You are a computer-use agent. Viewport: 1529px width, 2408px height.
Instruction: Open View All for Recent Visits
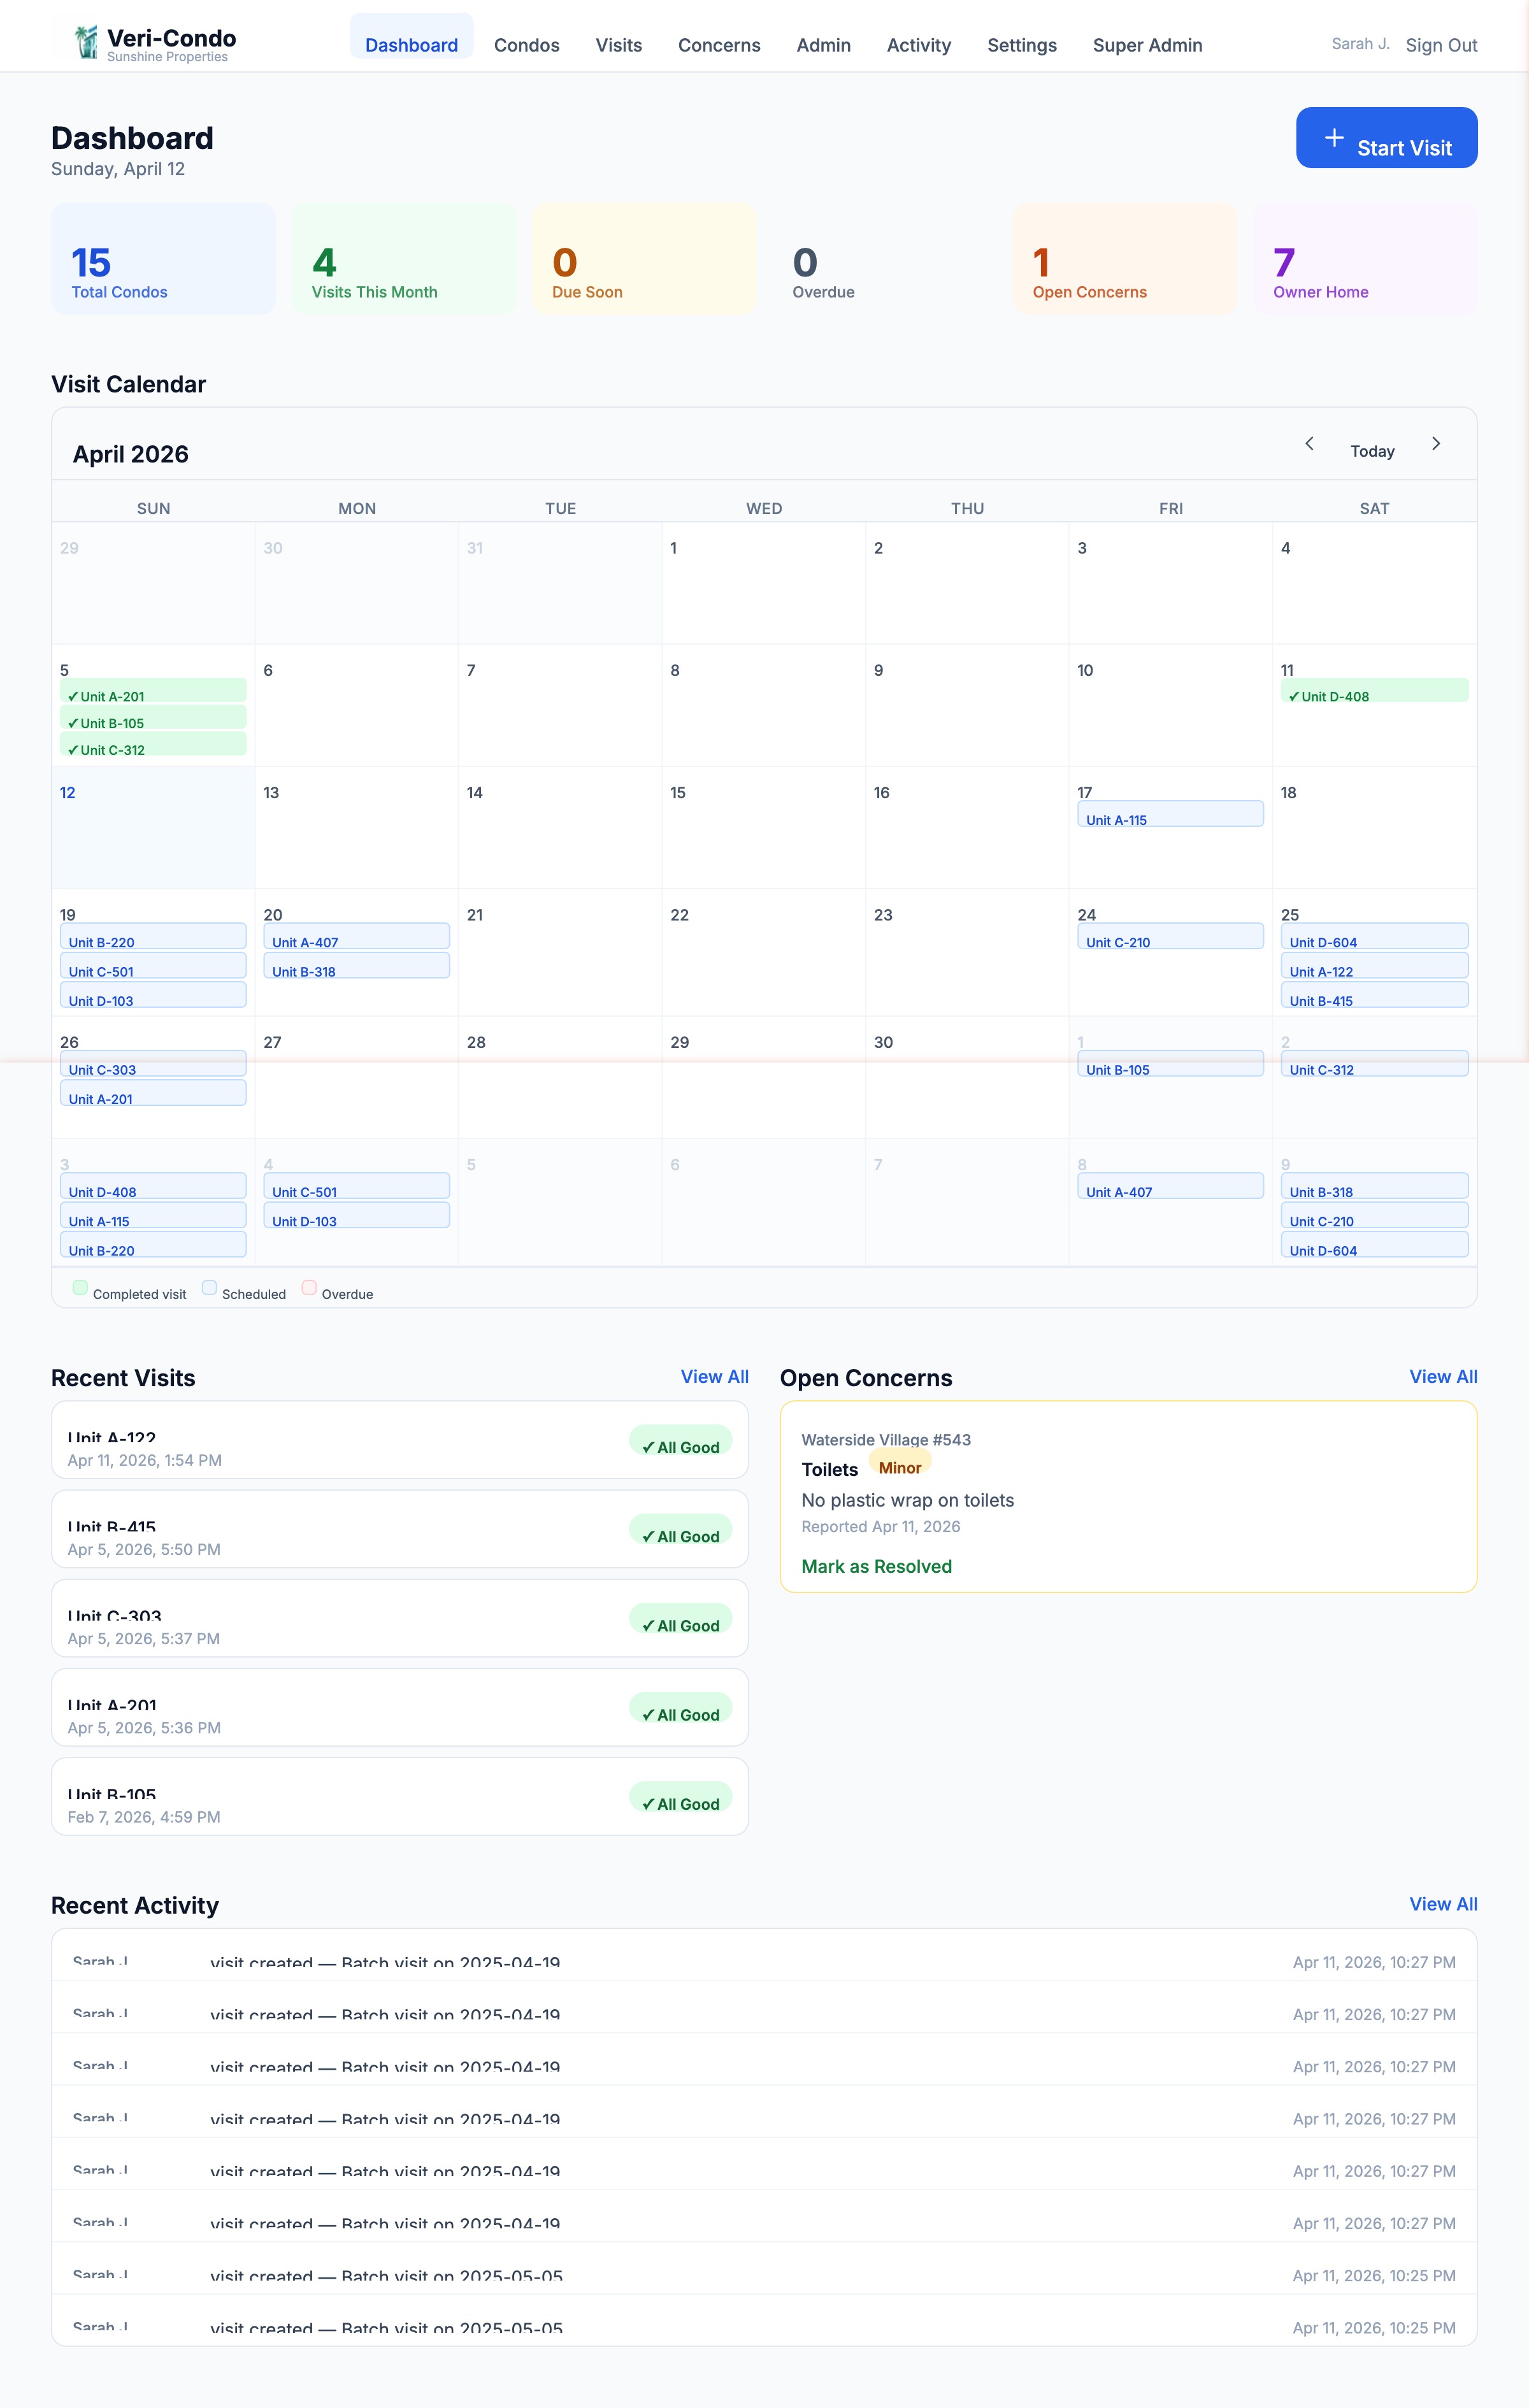pos(714,1377)
